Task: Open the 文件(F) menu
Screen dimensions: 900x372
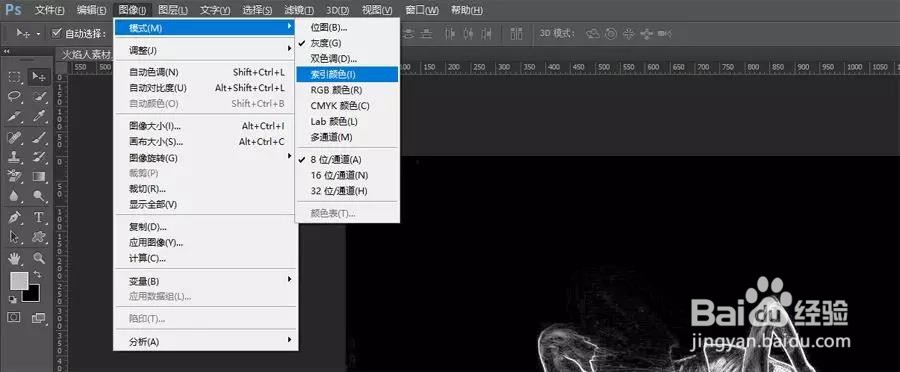Action: 49,10
